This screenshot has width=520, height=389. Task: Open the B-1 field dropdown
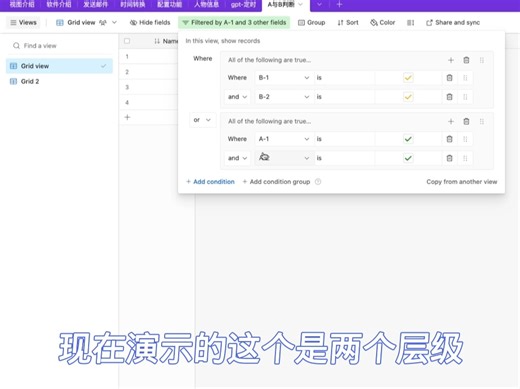coord(284,78)
